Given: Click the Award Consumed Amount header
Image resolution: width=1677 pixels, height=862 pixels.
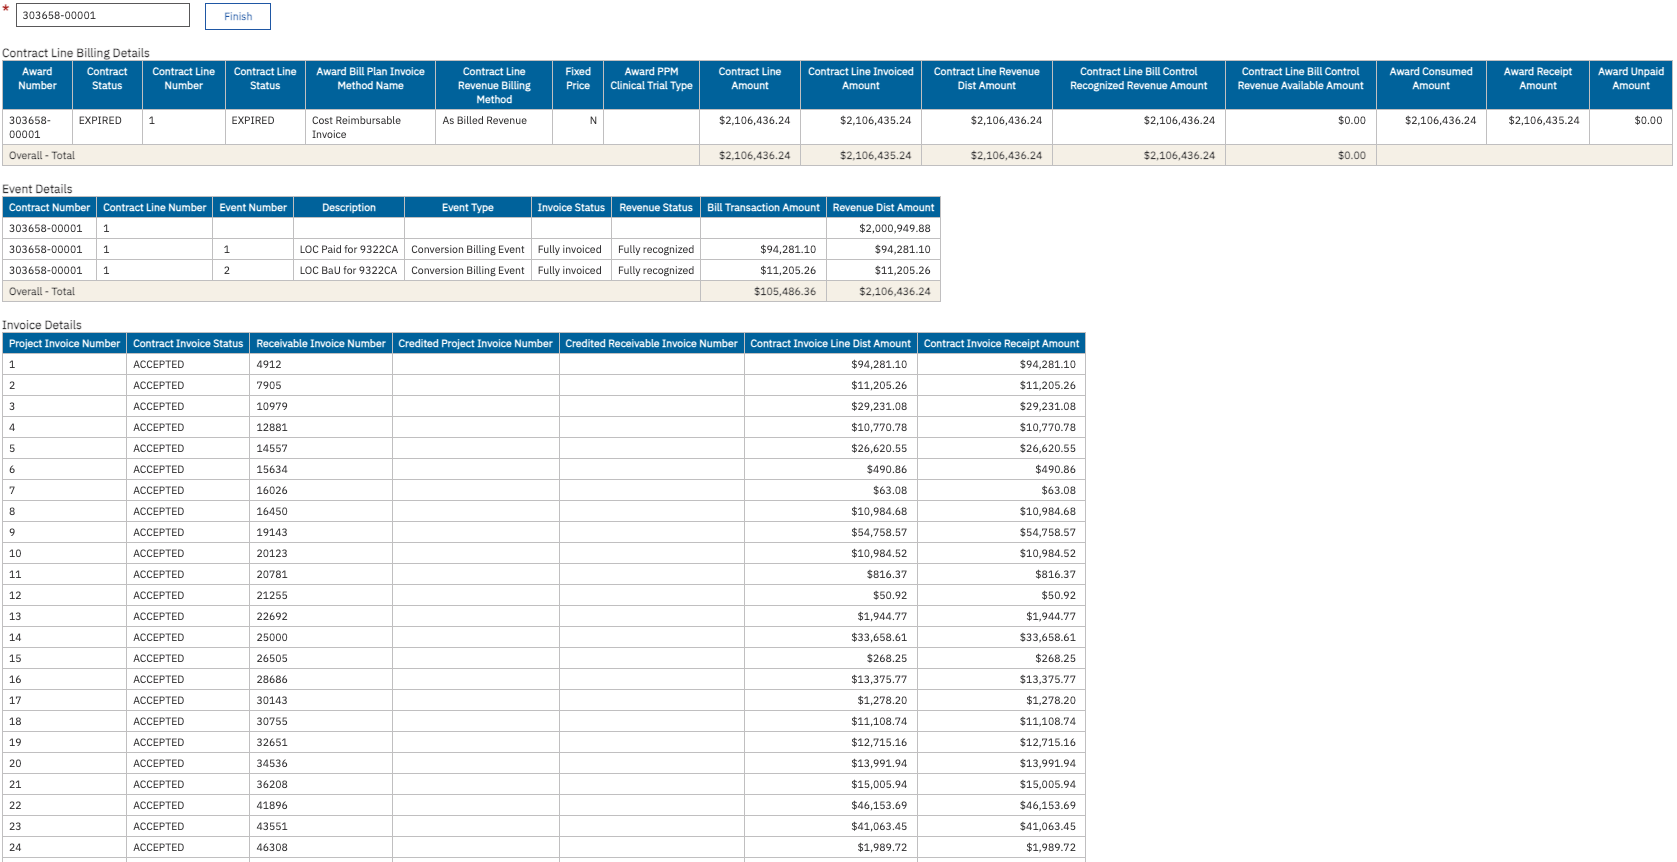Looking at the screenshot, I should click(x=1431, y=85).
